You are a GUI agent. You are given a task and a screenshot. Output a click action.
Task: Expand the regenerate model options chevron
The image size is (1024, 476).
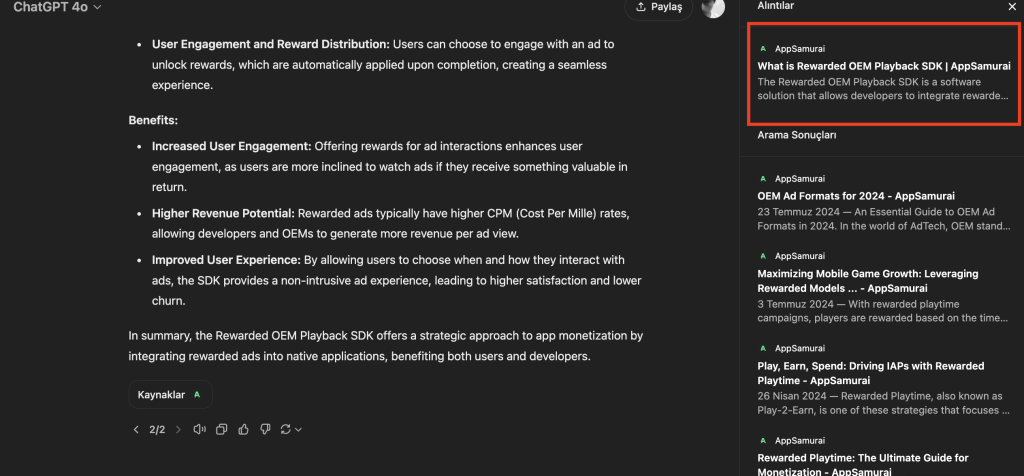(298, 429)
